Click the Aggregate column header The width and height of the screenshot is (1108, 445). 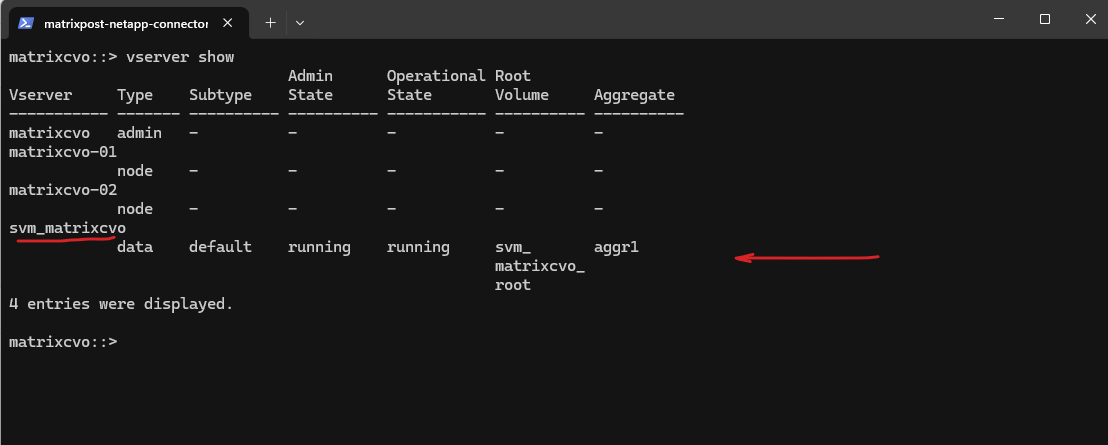pyautogui.click(x=634, y=95)
